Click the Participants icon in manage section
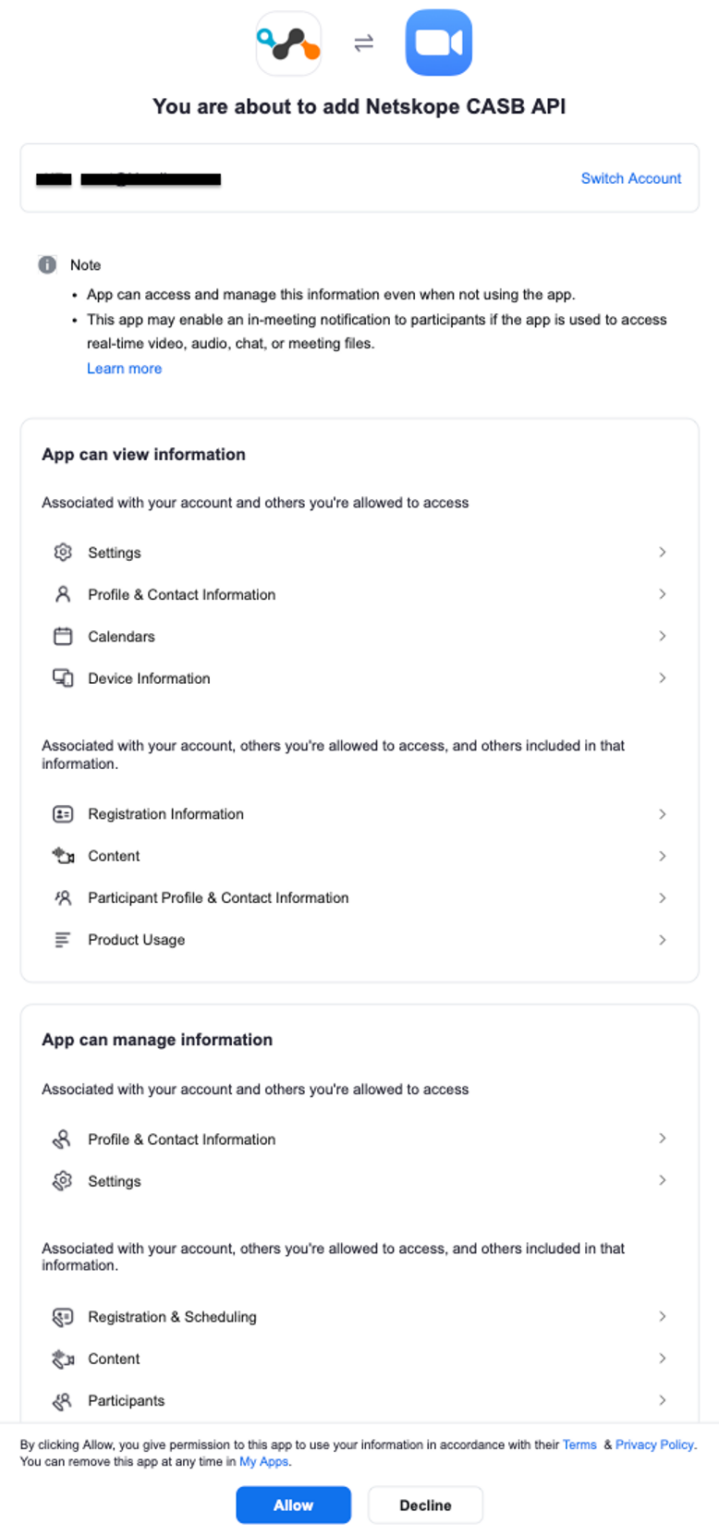This screenshot has width=719, height=1536. (x=62, y=1401)
